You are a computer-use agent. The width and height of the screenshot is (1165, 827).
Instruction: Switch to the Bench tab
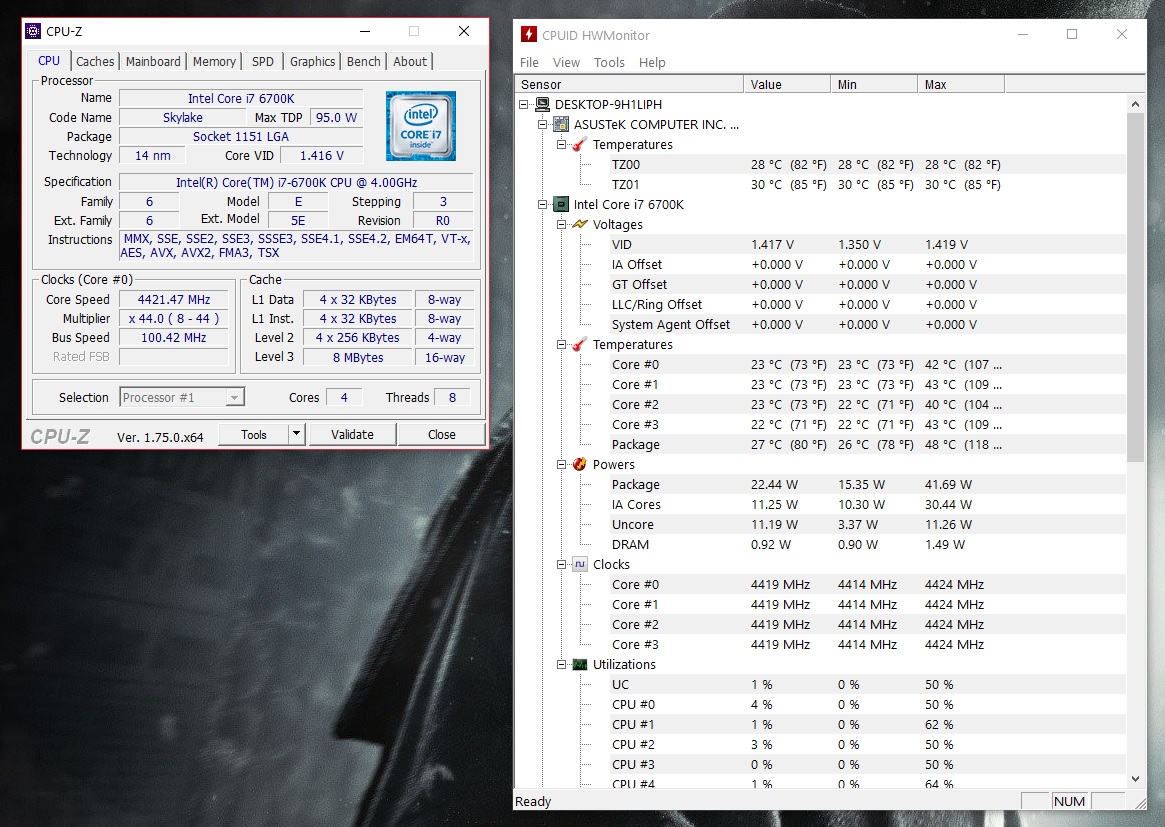pyautogui.click(x=363, y=62)
